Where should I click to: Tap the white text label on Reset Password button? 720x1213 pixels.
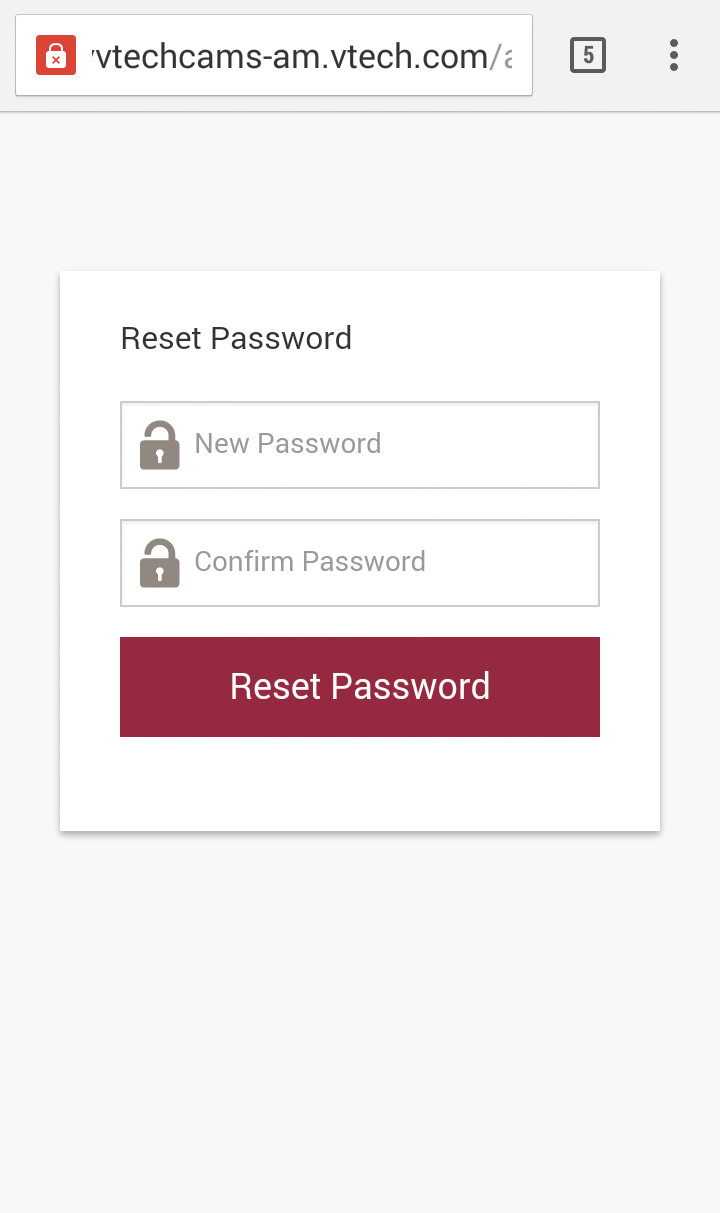[x=360, y=686]
